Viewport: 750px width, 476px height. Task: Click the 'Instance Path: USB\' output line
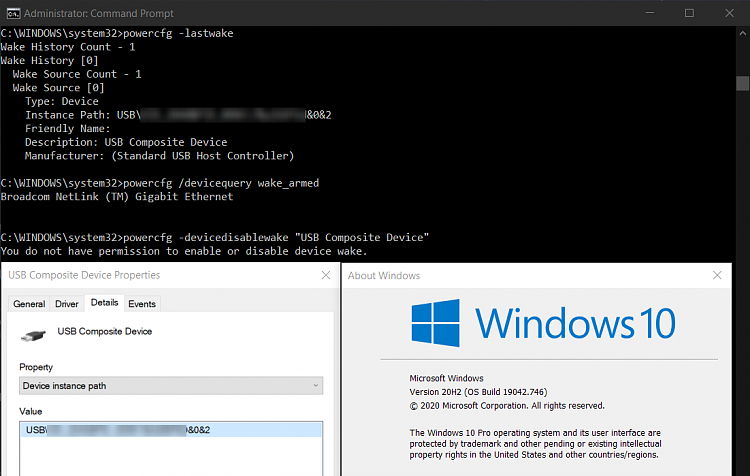(178, 115)
